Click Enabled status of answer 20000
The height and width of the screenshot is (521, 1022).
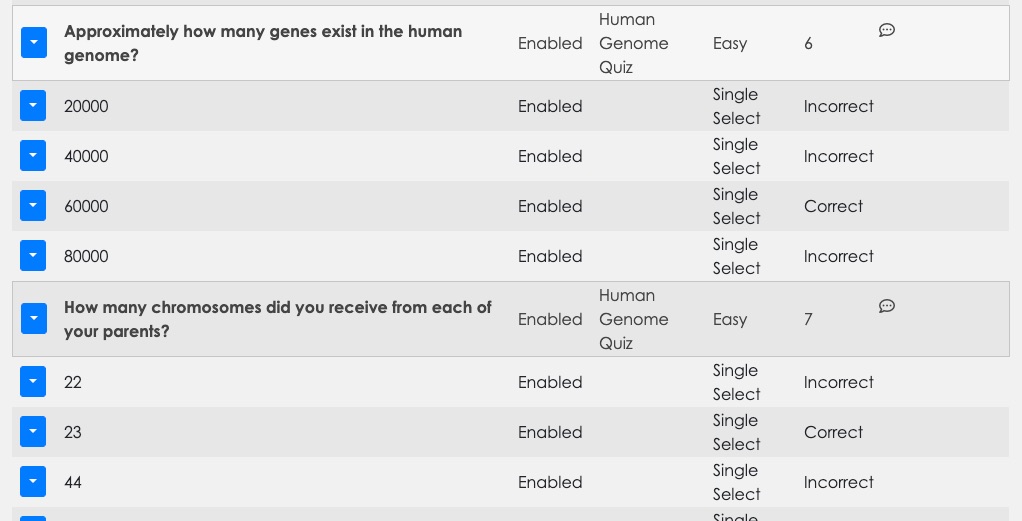tap(550, 106)
